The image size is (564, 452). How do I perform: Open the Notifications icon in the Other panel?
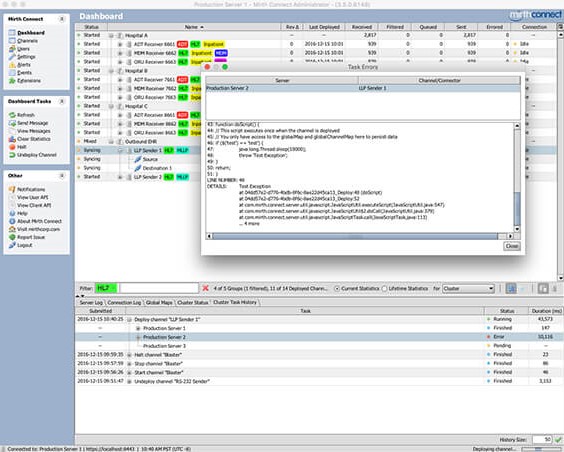click(12, 189)
